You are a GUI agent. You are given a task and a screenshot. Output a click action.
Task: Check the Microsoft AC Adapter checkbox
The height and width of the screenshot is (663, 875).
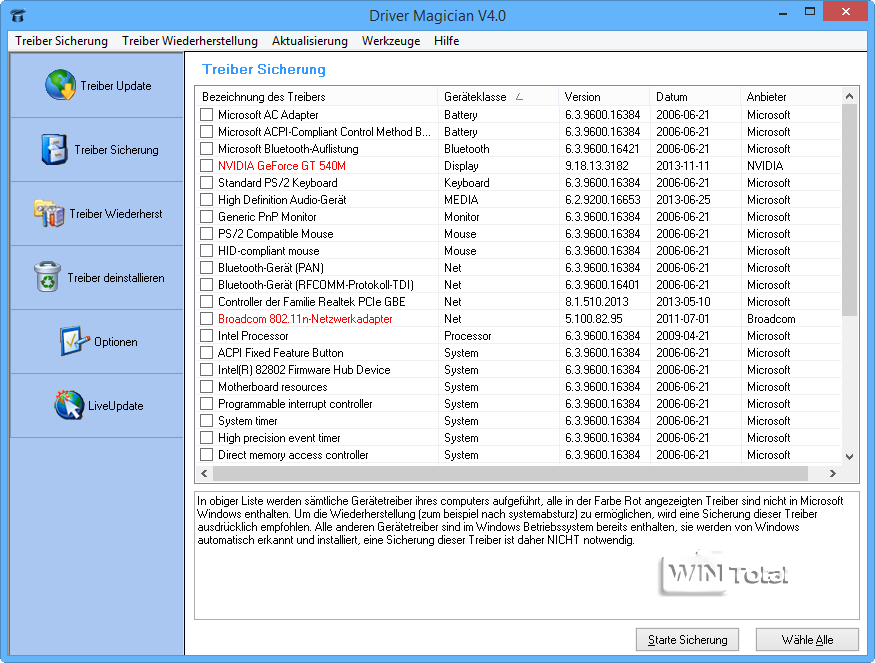pos(206,115)
